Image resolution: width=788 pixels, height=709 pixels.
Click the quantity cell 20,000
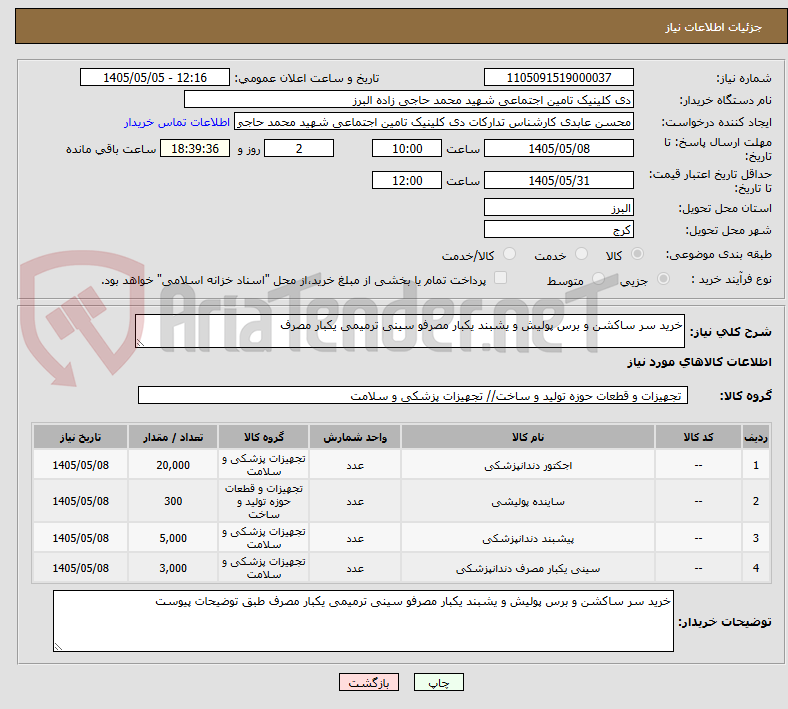click(173, 465)
